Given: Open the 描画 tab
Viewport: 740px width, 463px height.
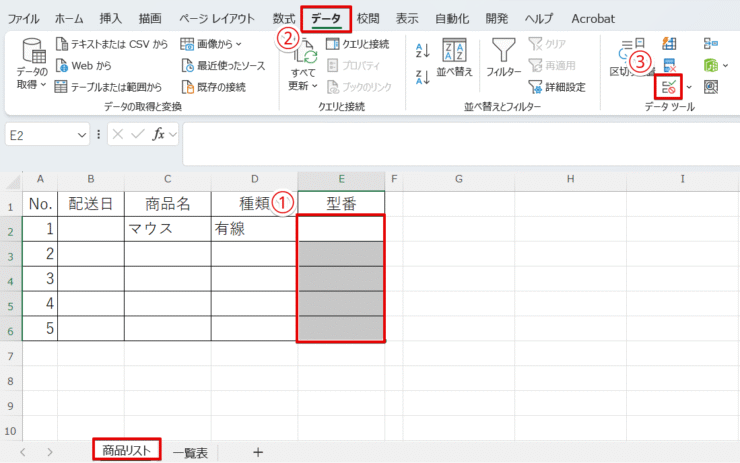Looking at the screenshot, I should 150,19.
